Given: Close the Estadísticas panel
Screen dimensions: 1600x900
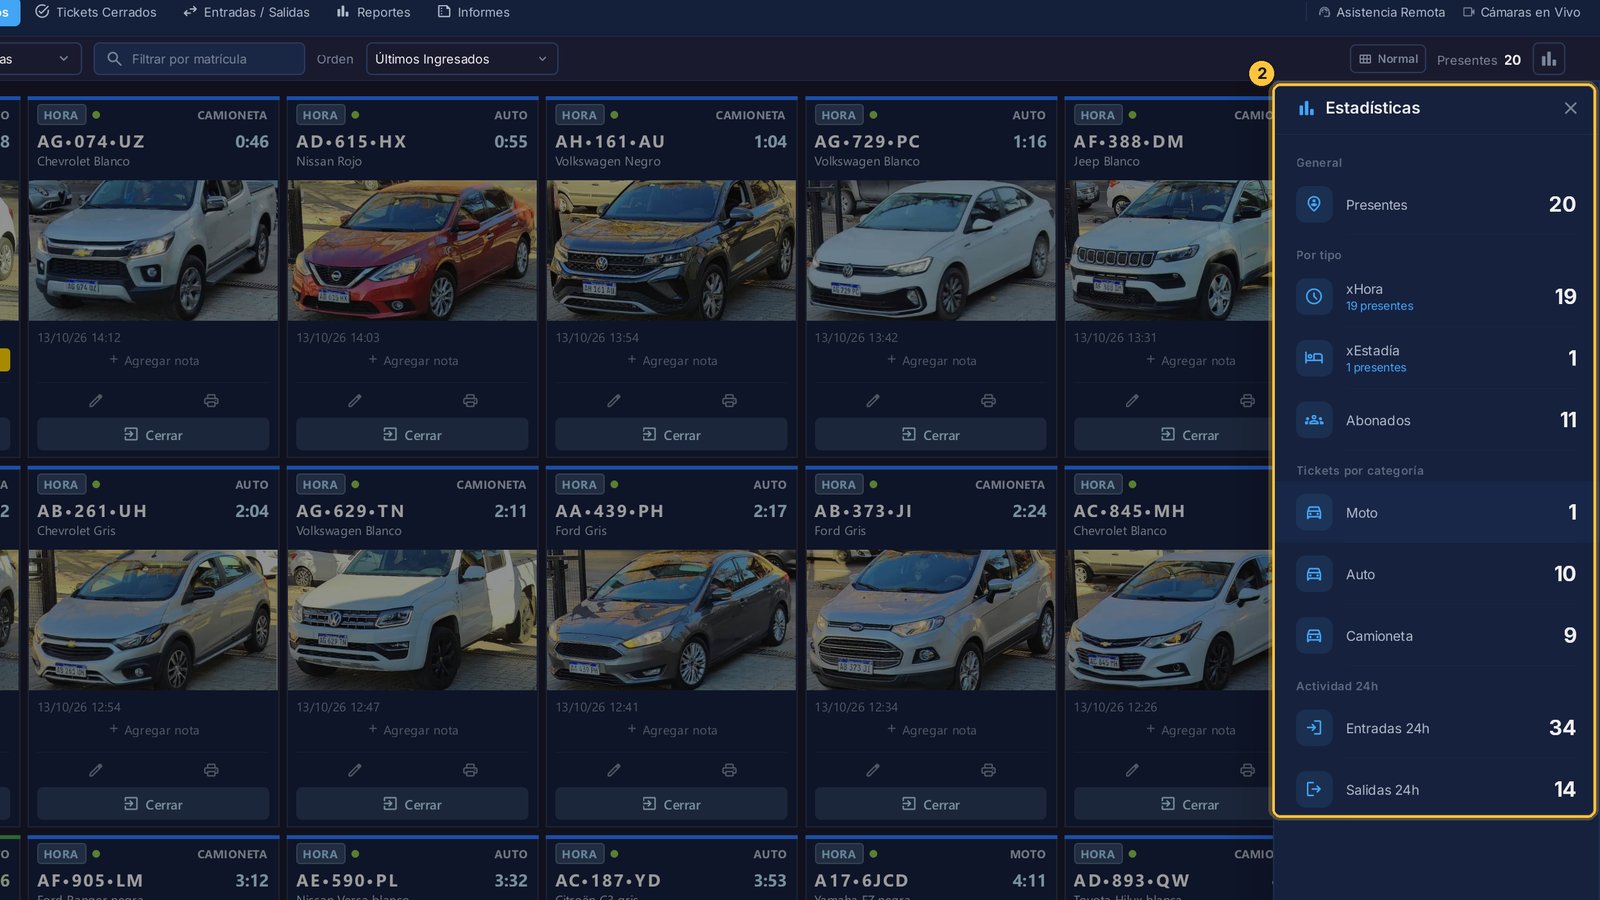Looking at the screenshot, I should click(1570, 108).
